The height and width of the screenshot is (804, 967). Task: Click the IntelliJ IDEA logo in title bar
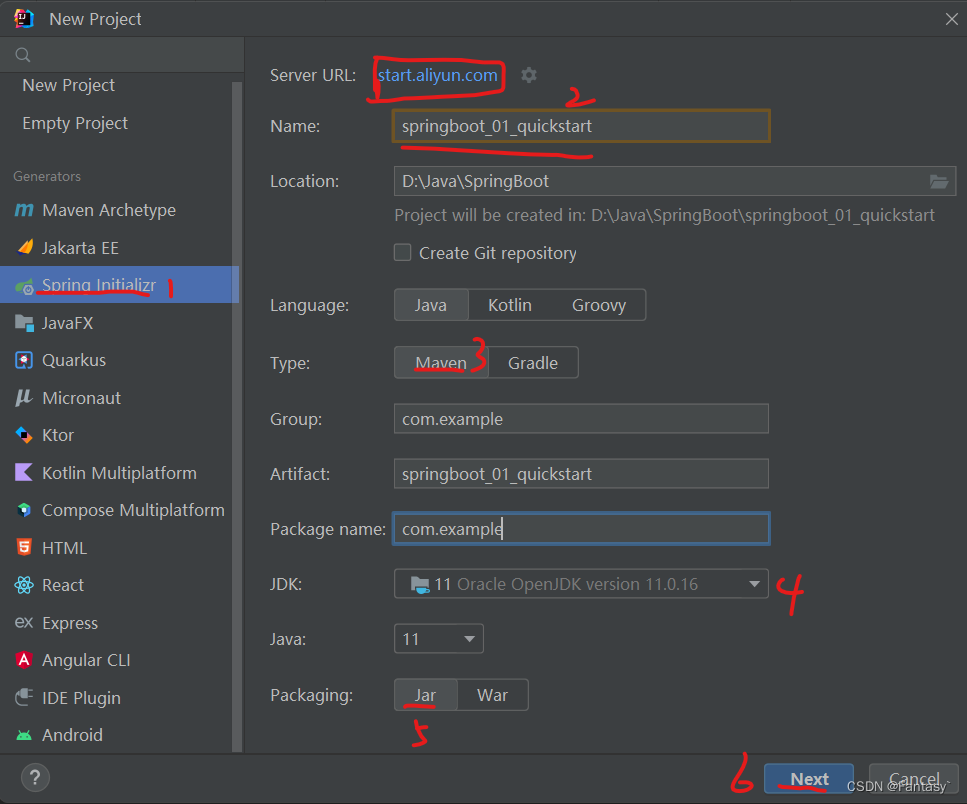click(24, 18)
